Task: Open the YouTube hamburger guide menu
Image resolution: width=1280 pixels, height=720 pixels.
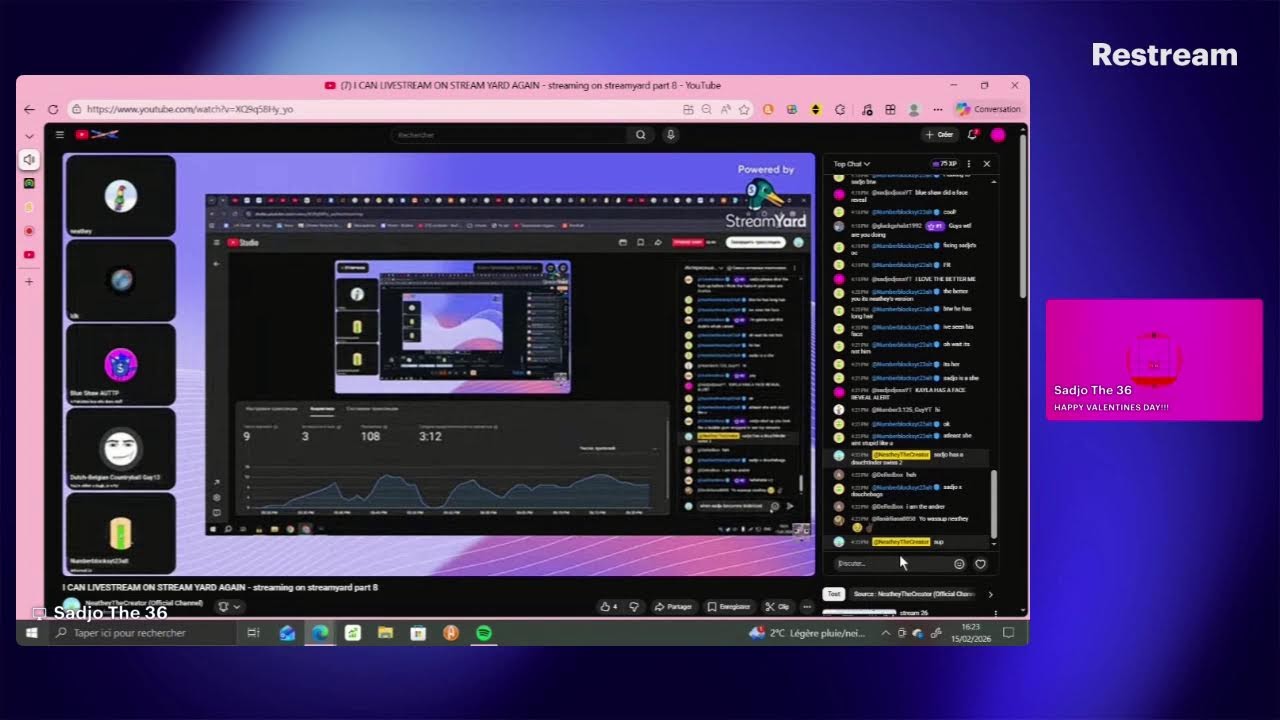Action: click(60, 134)
